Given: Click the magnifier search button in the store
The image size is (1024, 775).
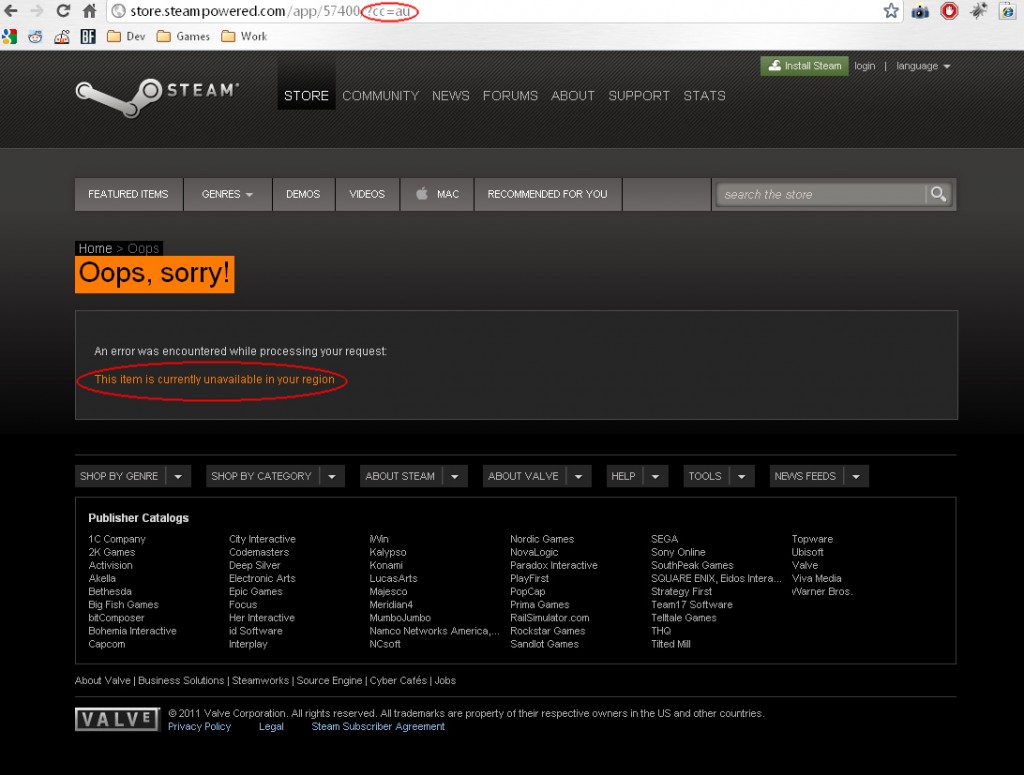Looking at the screenshot, I should 938,194.
